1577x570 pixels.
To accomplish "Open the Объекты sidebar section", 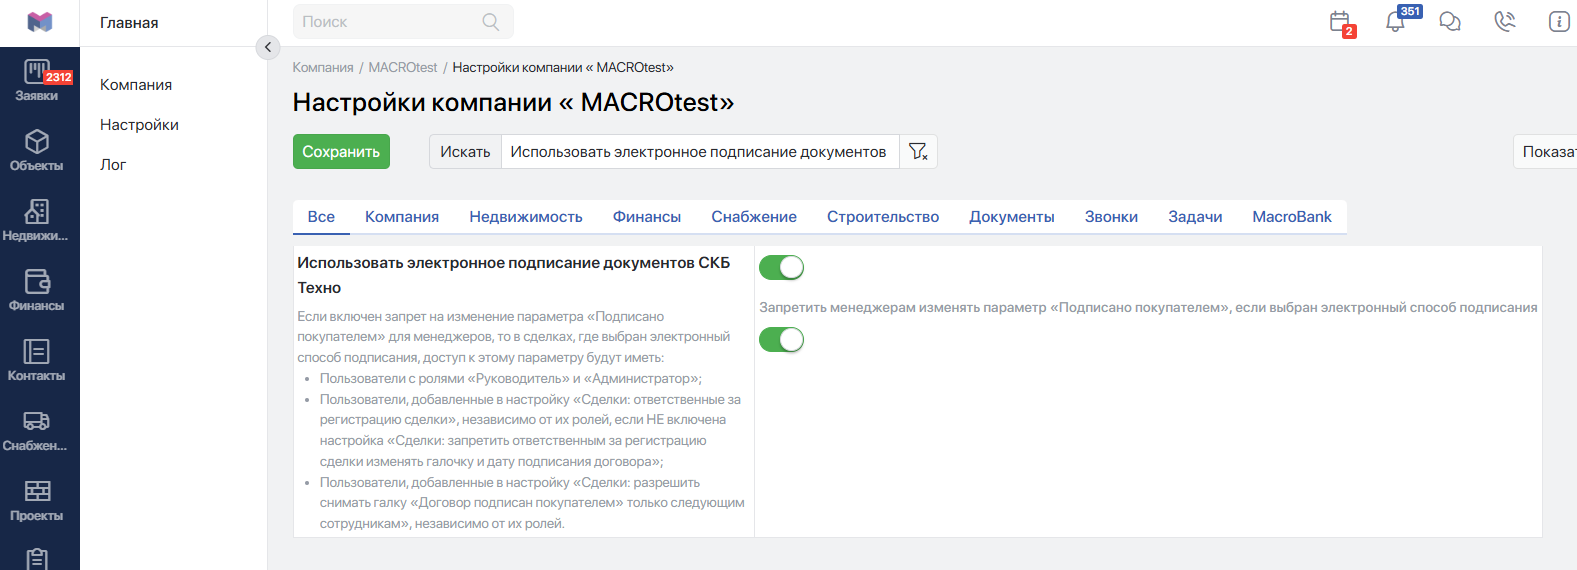I will pos(37,152).
